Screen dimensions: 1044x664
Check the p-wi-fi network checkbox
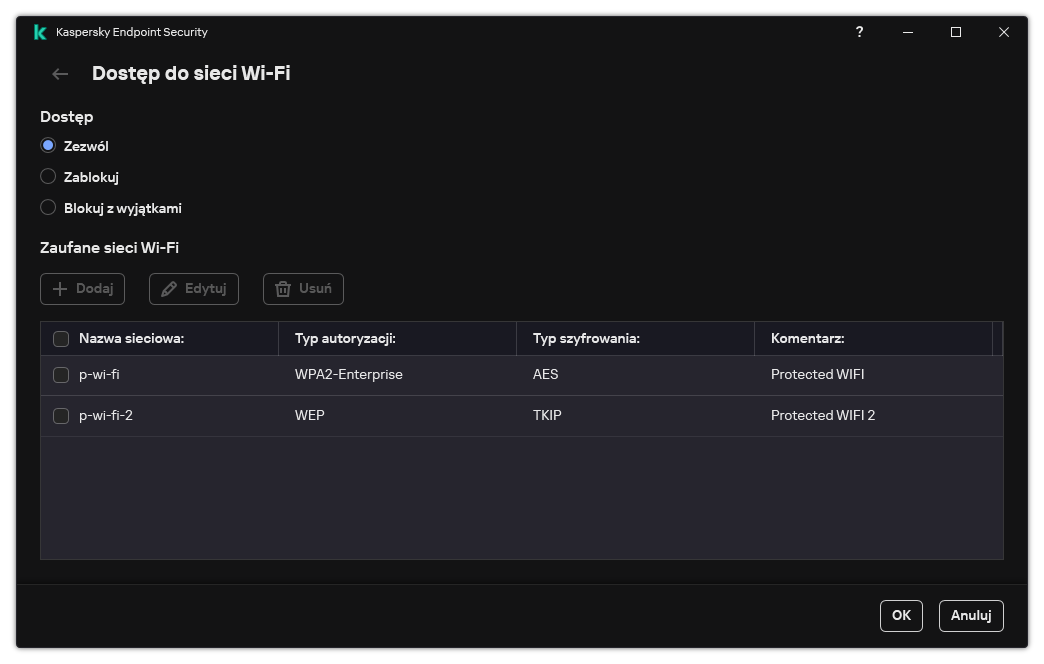click(x=61, y=375)
